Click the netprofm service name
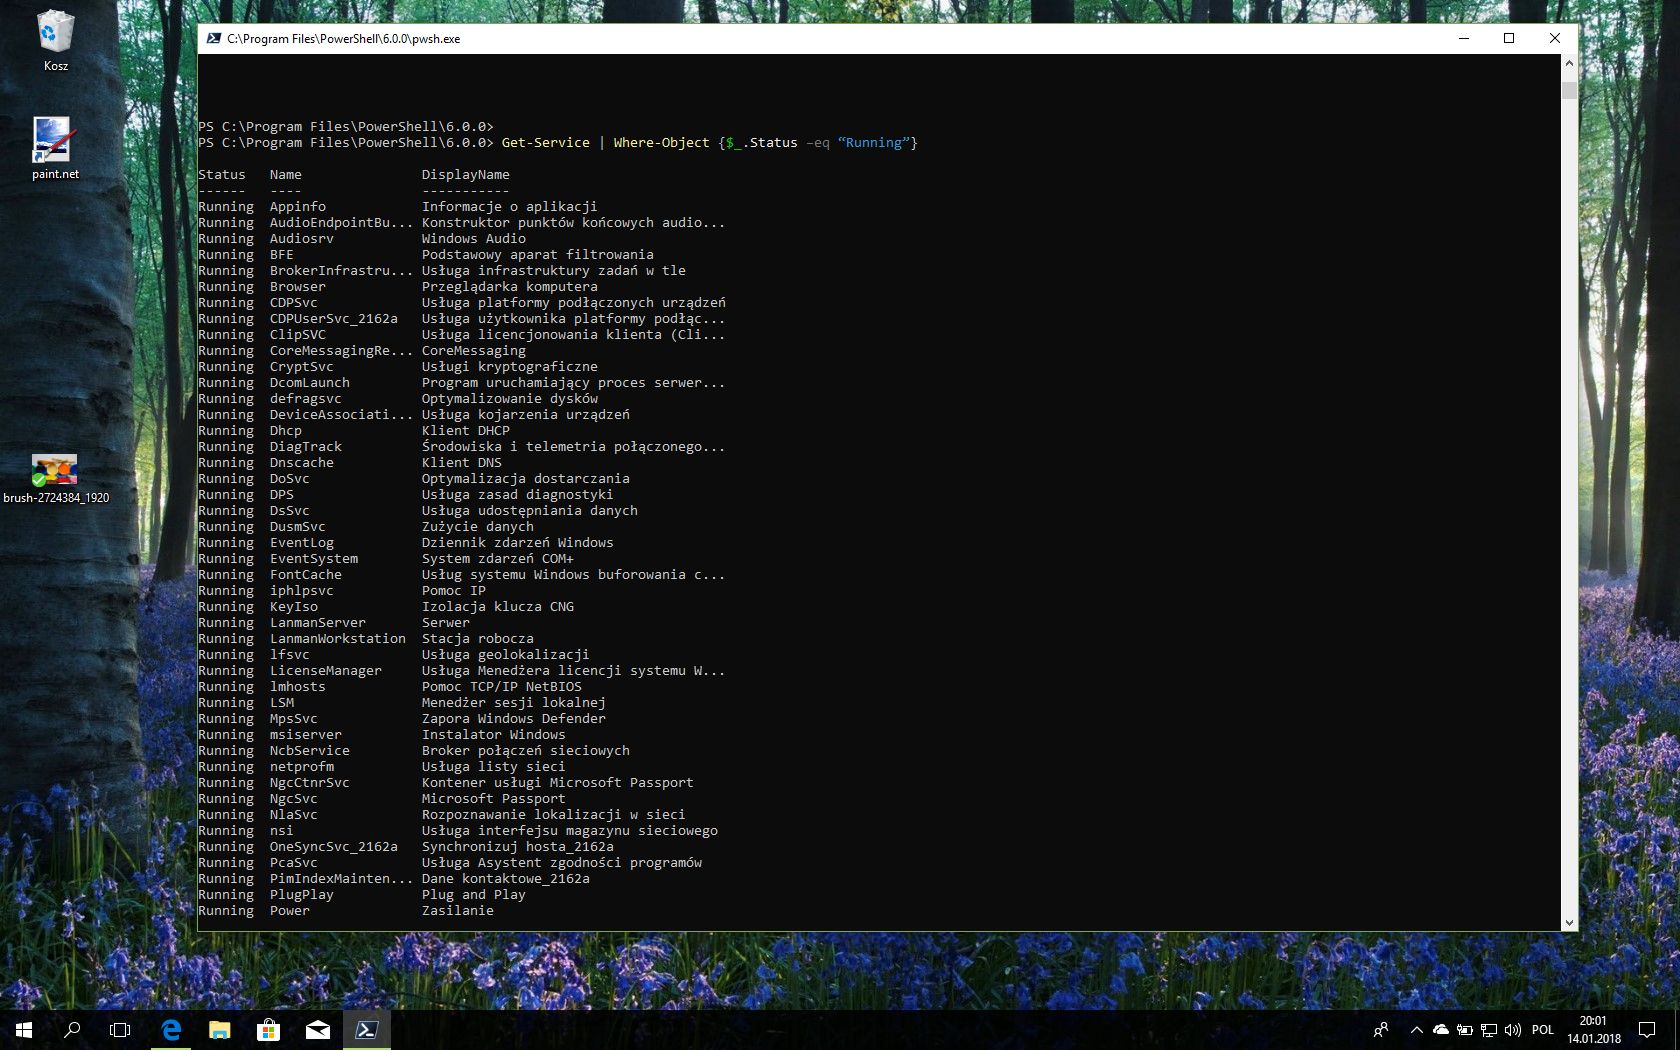The height and width of the screenshot is (1050, 1680). click(x=302, y=767)
